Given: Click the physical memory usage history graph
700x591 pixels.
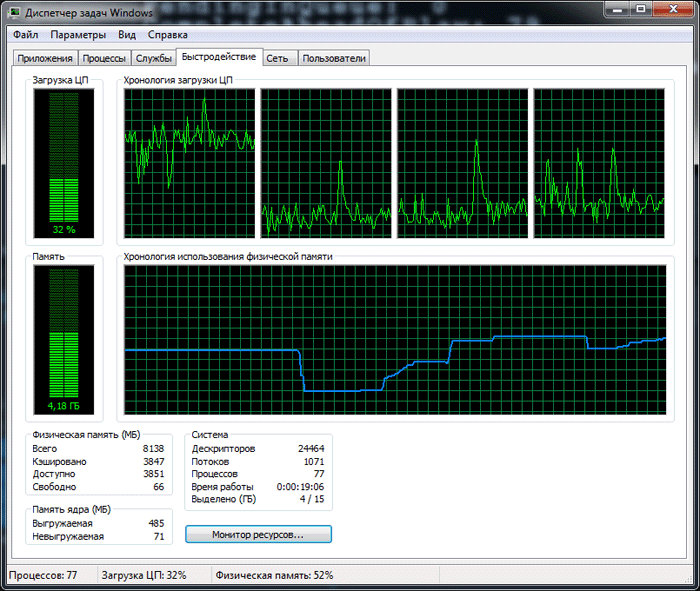Looking at the screenshot, I should point(395,340).
